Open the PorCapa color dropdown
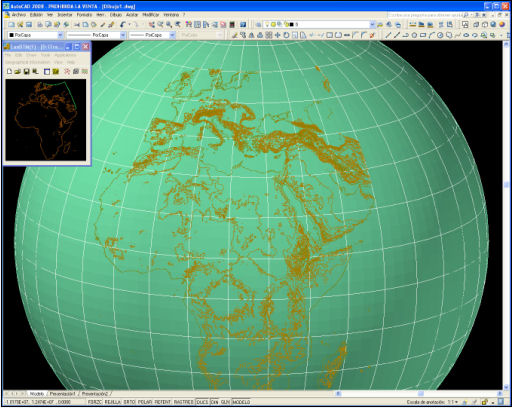The width and height of the screenshot is (512, 408). click(35, 35)
